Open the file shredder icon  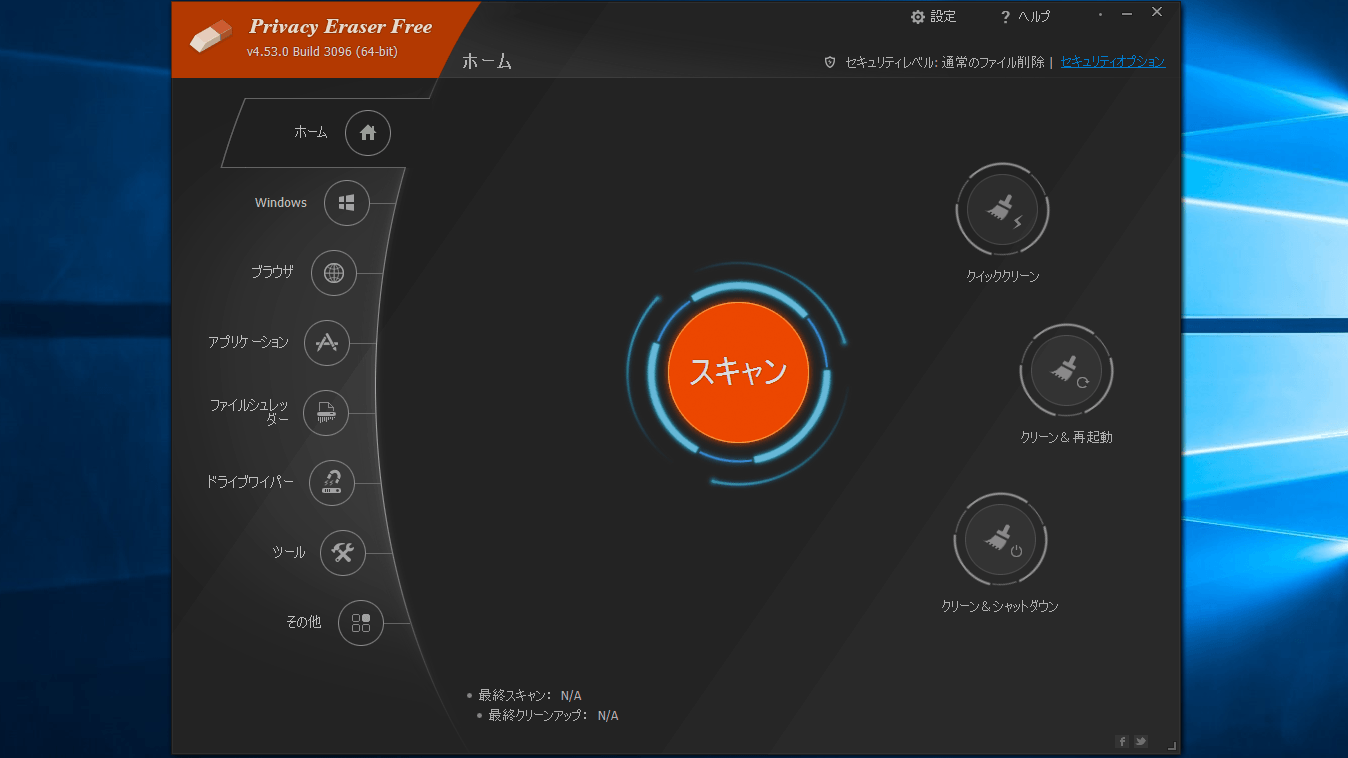pos(325,412)
